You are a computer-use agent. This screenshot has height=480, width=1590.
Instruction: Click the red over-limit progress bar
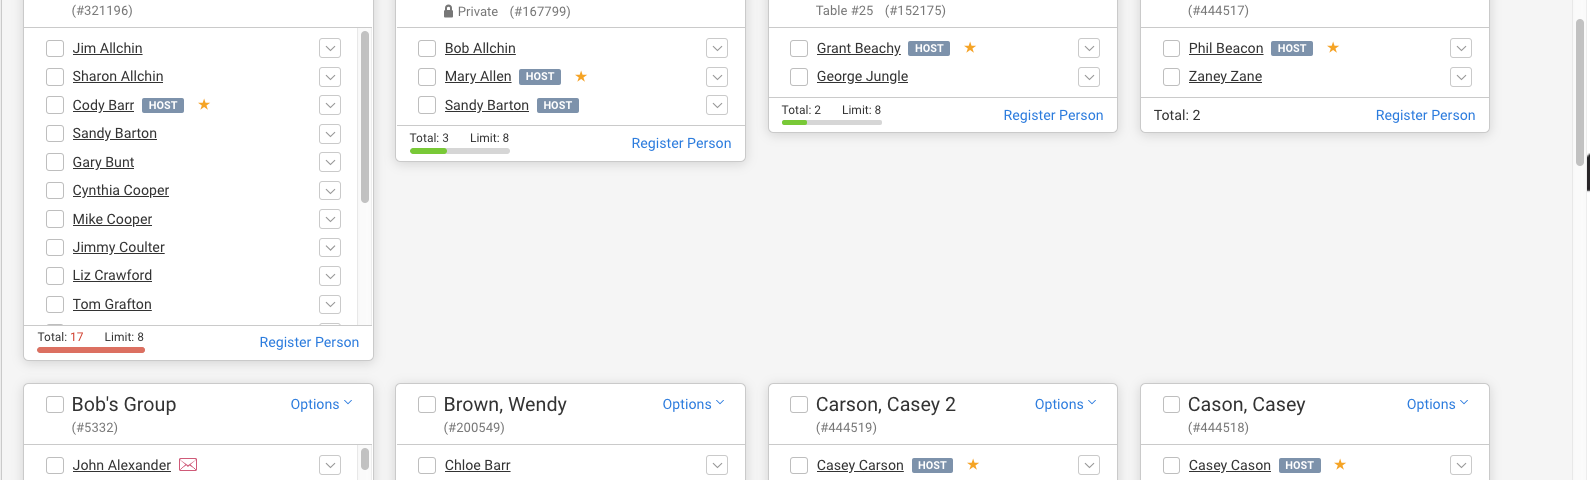[91, 350]
